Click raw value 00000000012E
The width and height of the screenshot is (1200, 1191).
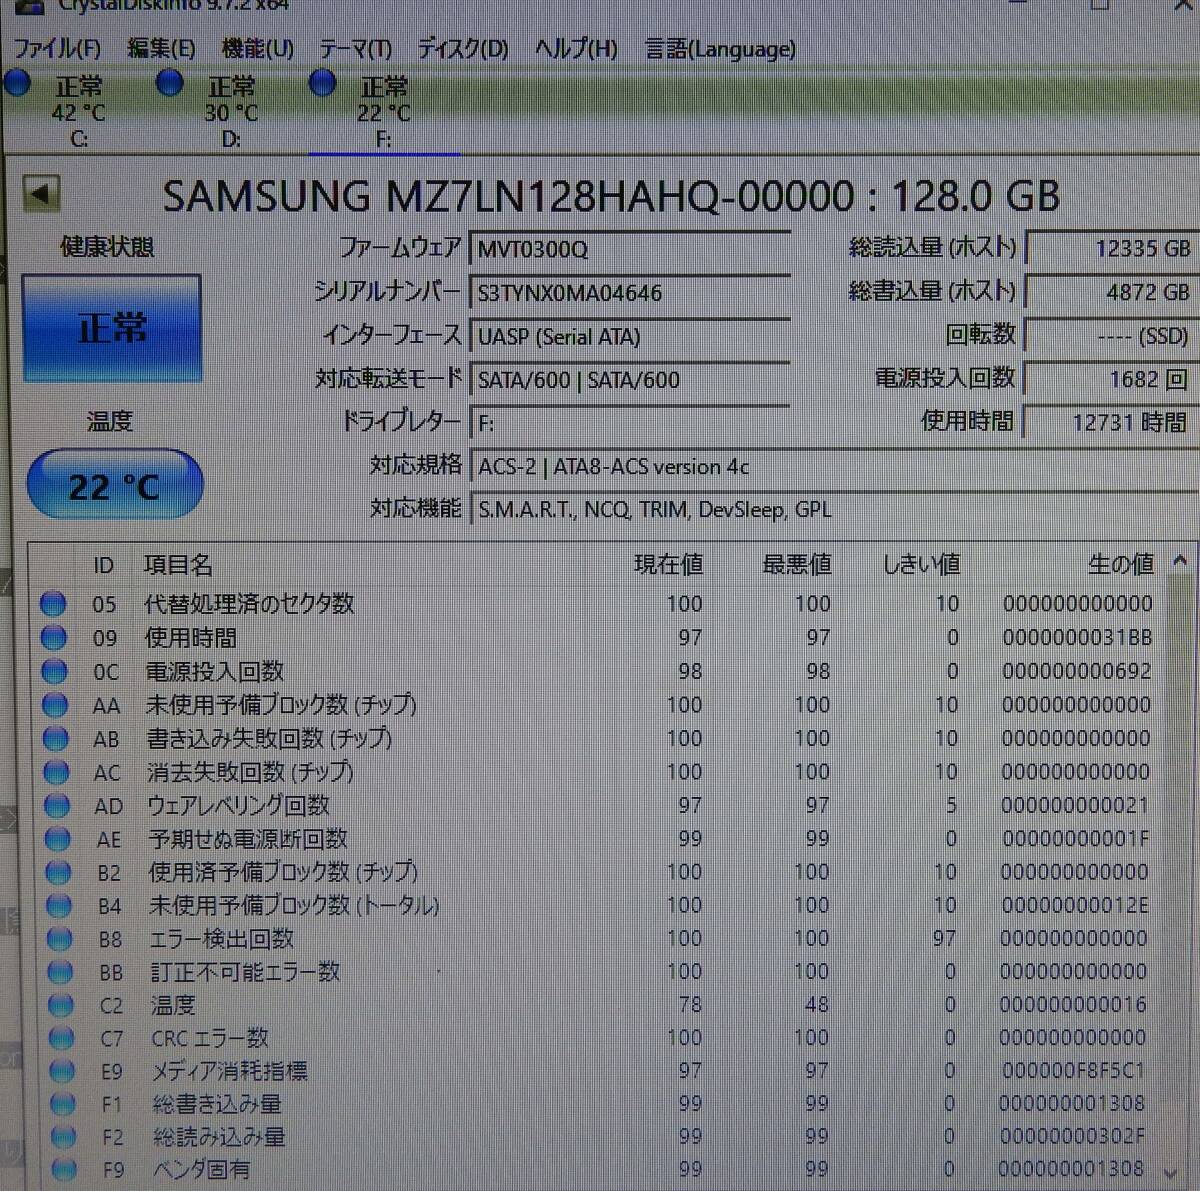[1075, 905]
